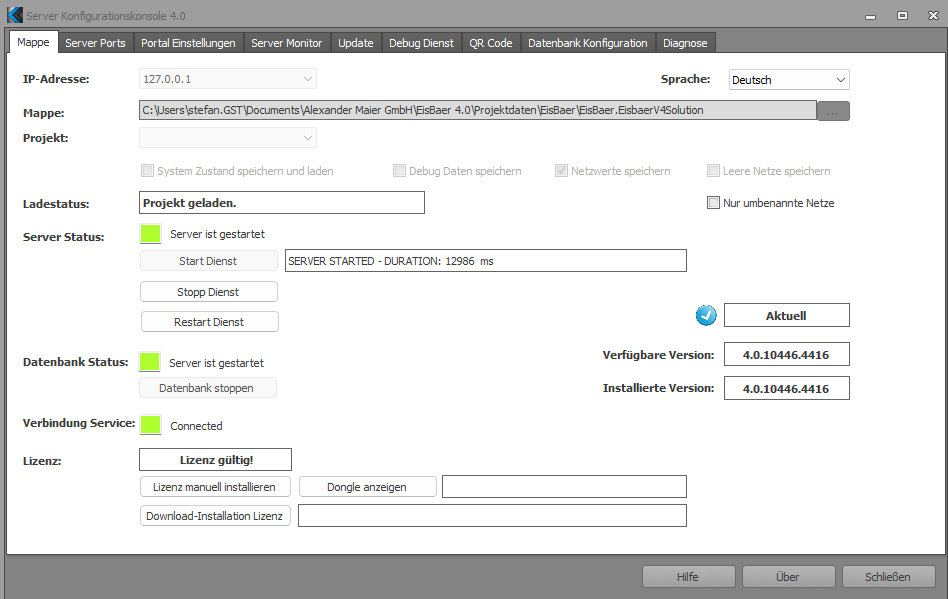The image size is (948, 599).
Task: Switch to the Server Ports tab
Action: pos(96,43)
